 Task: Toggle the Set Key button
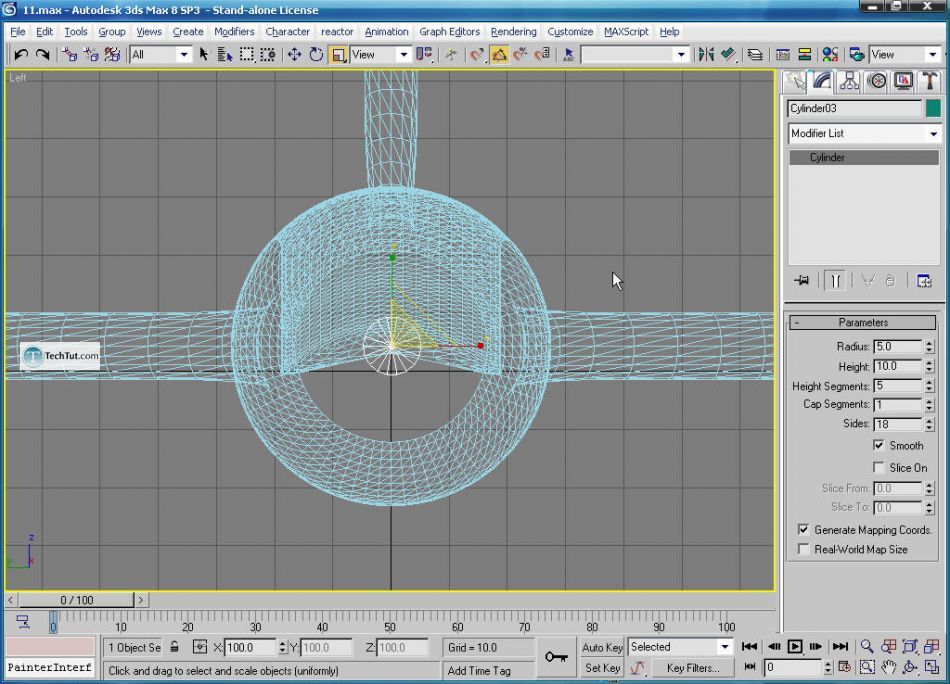point(602,668)
